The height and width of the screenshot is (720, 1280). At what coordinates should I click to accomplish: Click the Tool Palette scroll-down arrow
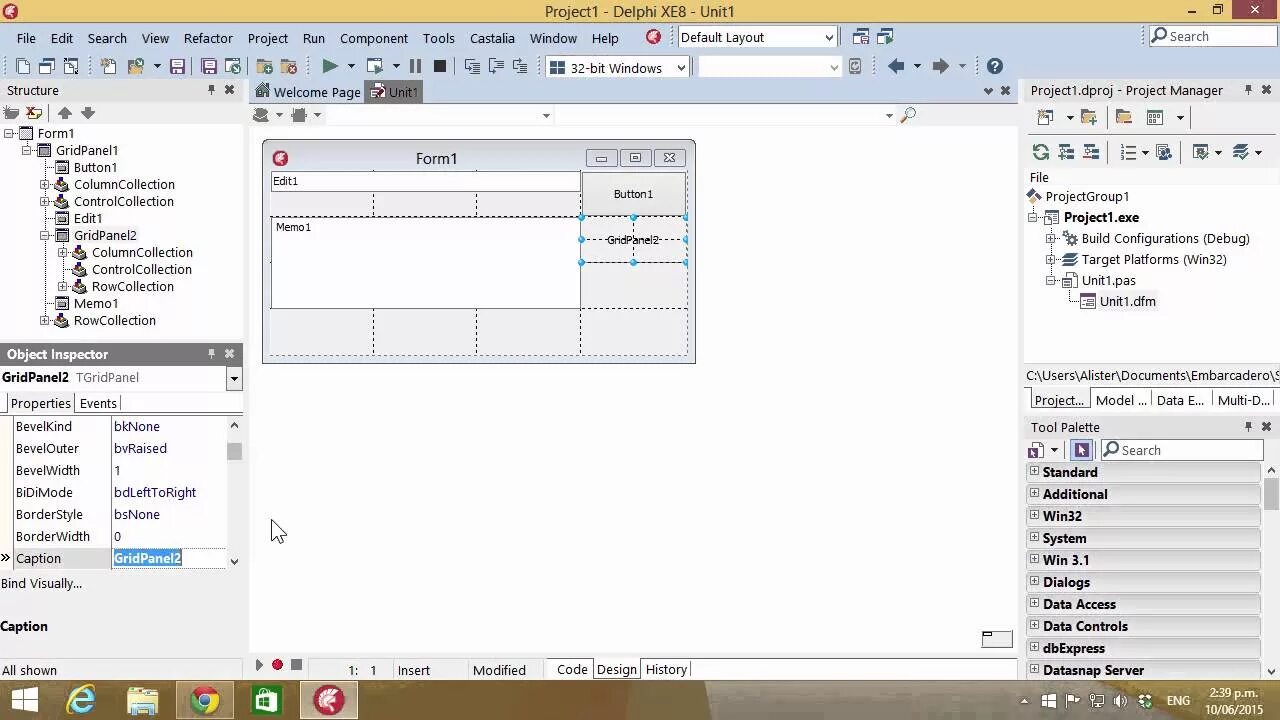click(1271, 670)
